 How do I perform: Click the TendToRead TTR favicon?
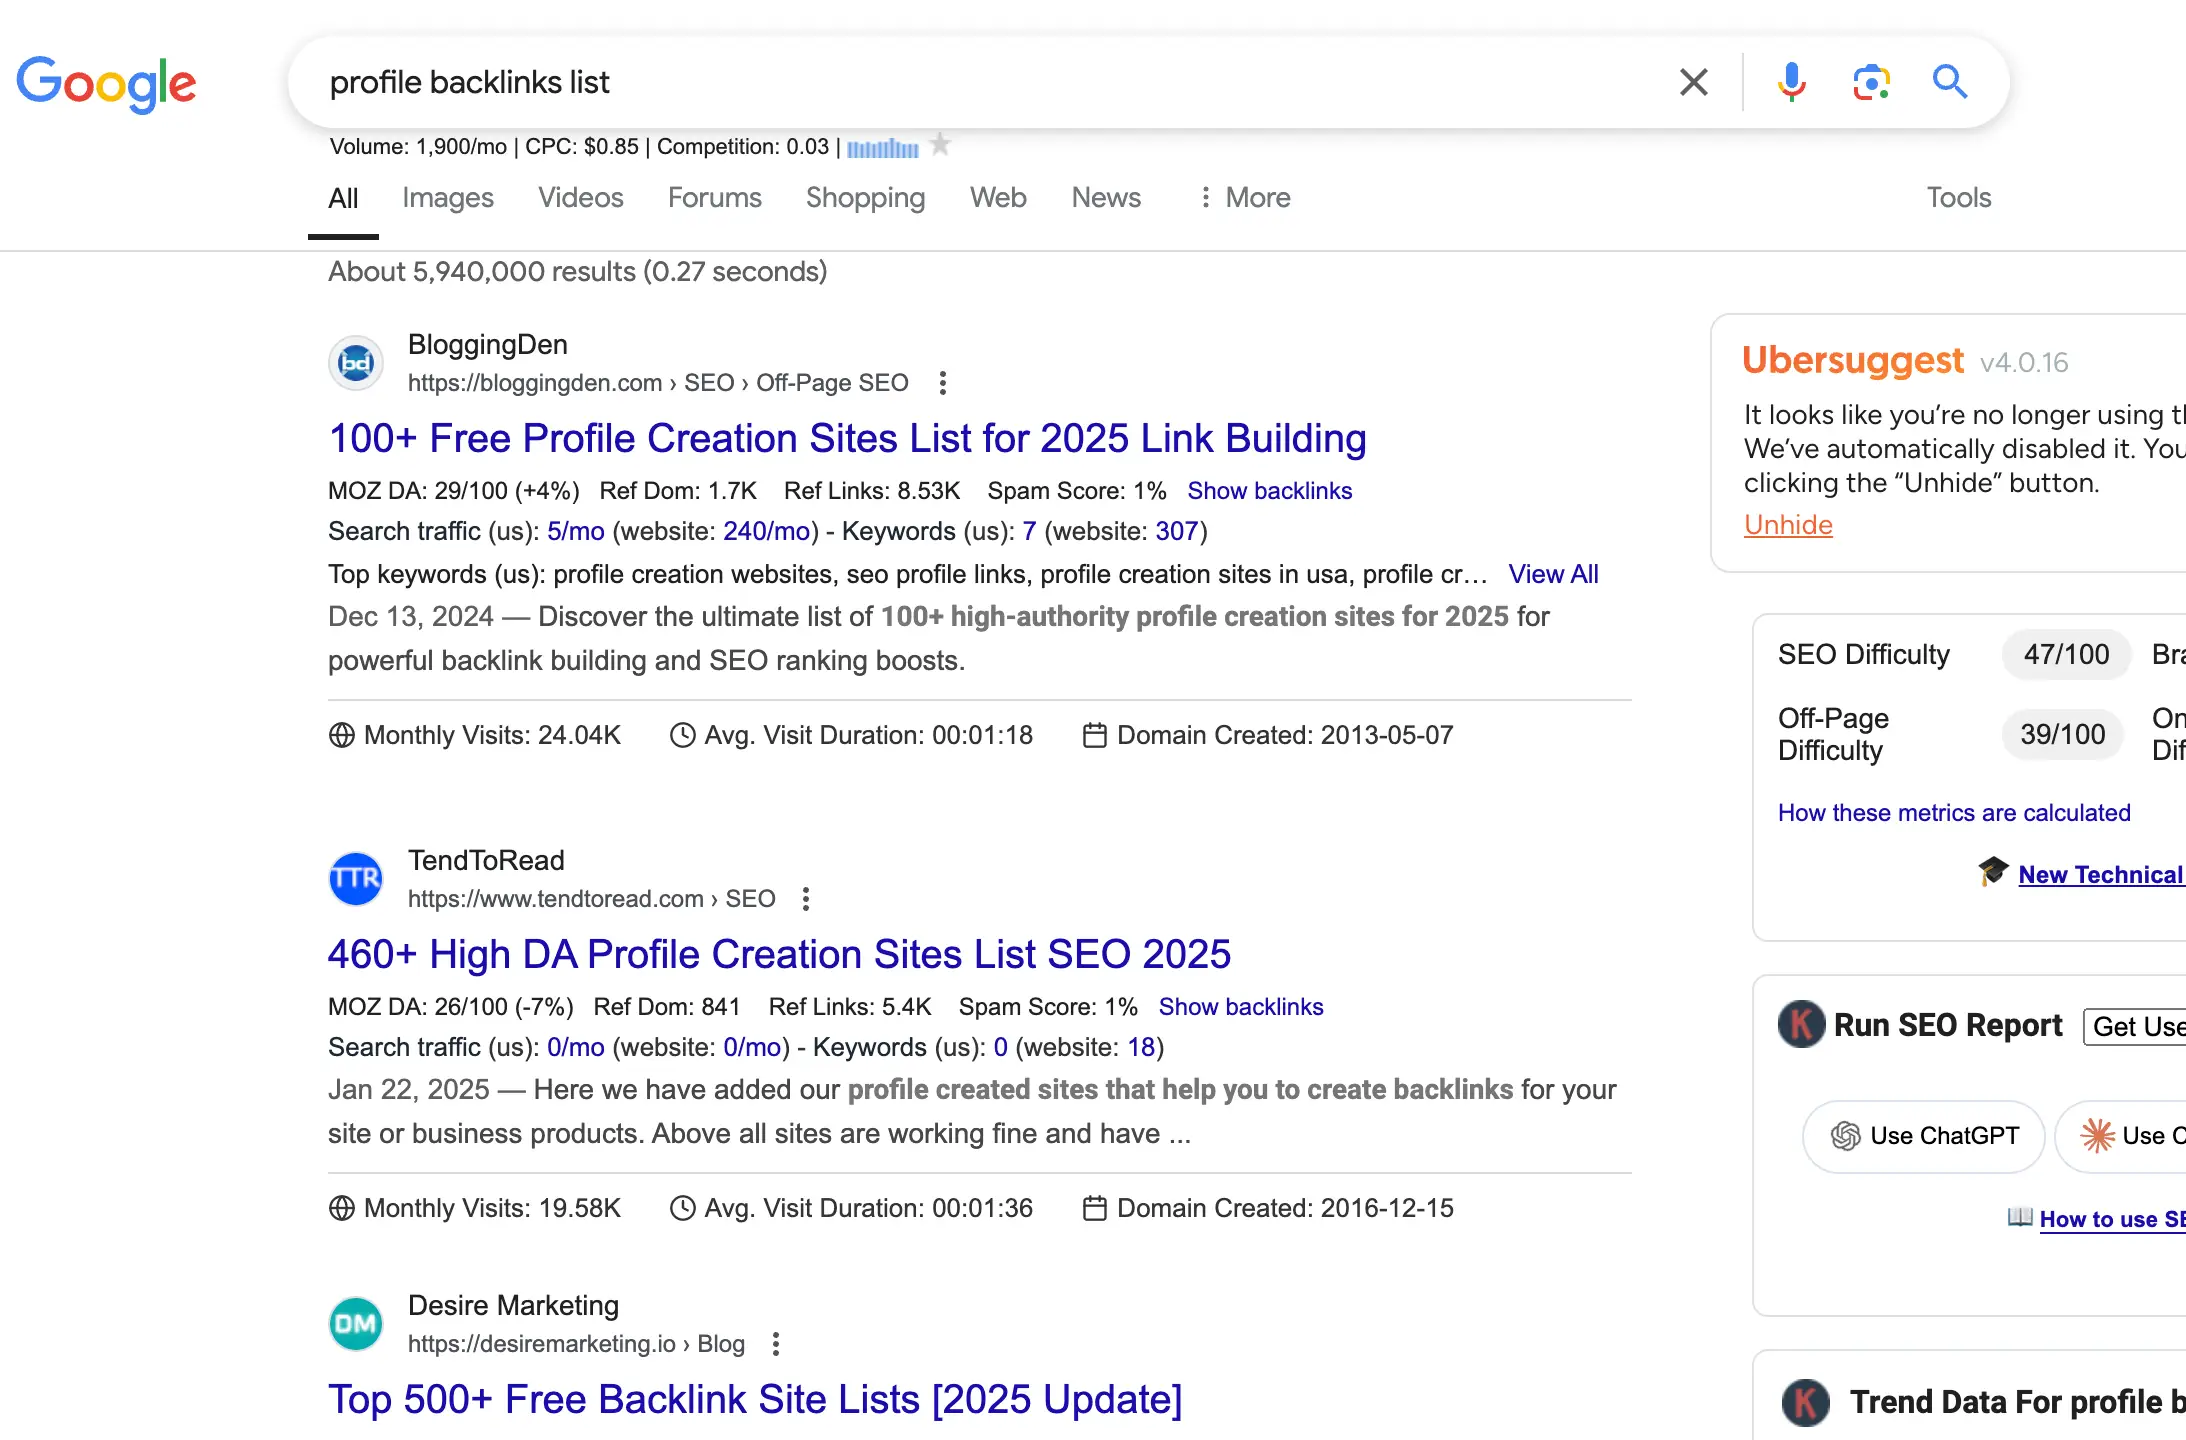[356, 879]
